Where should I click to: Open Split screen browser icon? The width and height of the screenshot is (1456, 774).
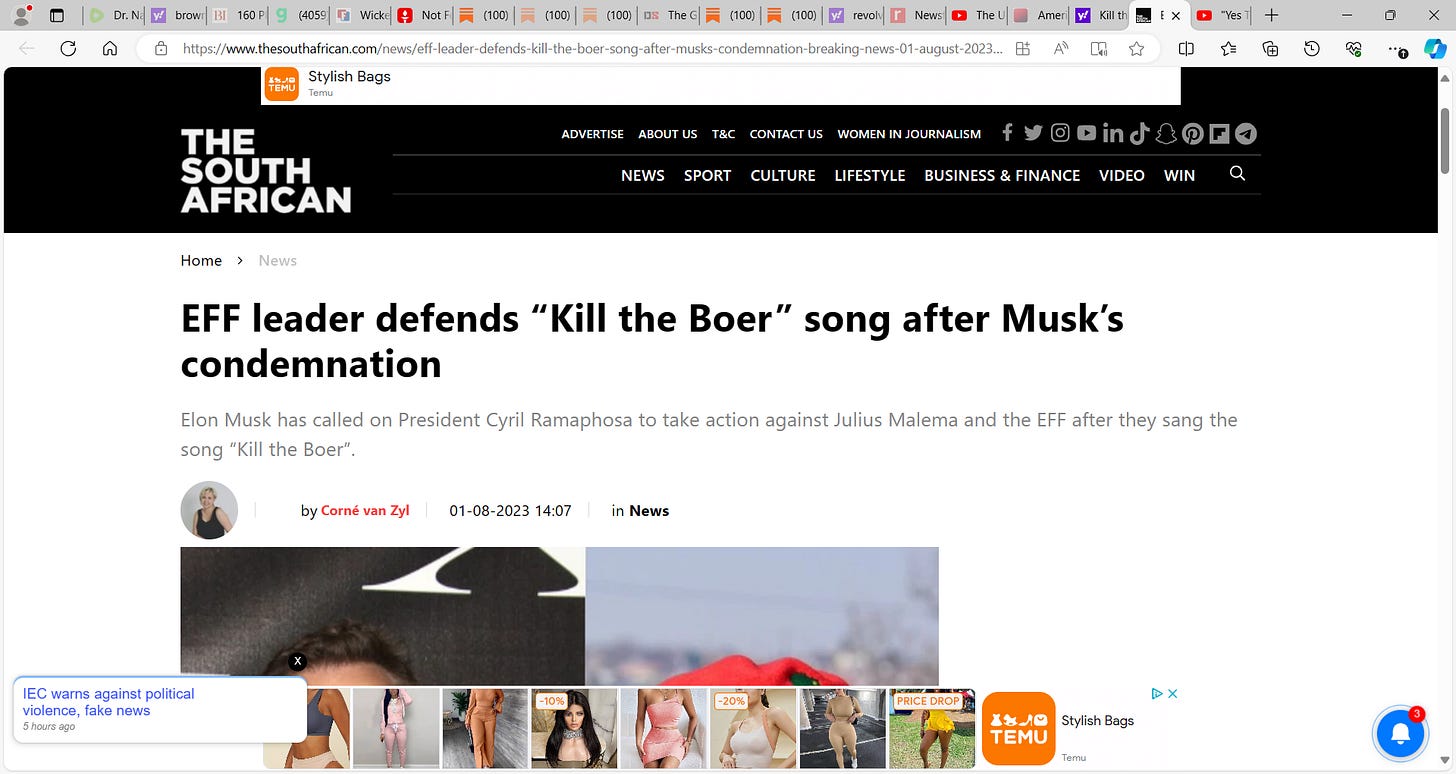click(1186, 48)
